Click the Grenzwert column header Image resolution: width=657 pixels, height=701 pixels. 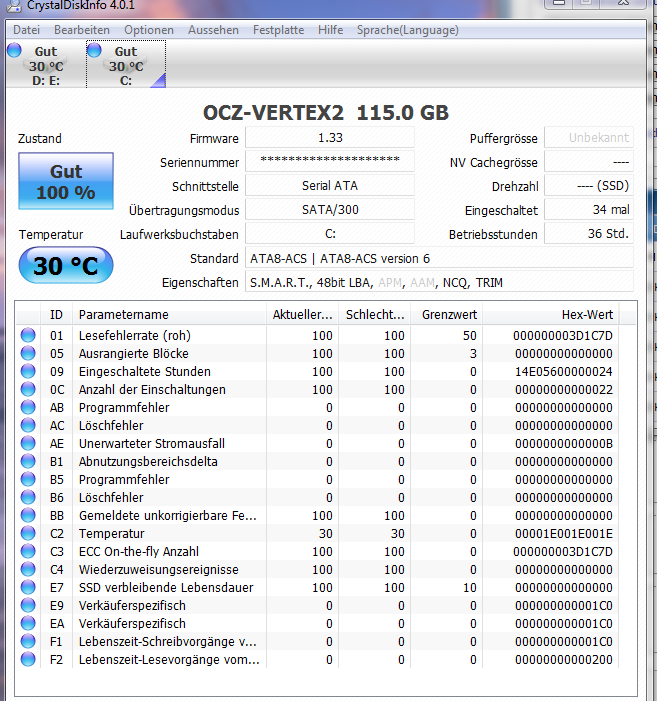click(446, 315)
